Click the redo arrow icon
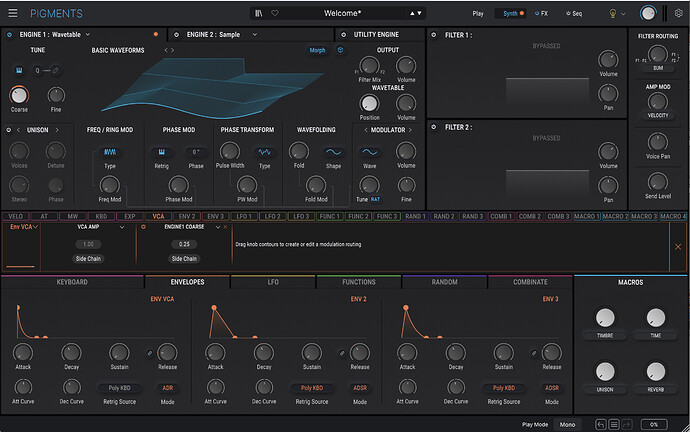This screenshot has height=432, width=690. coord(627,425)
